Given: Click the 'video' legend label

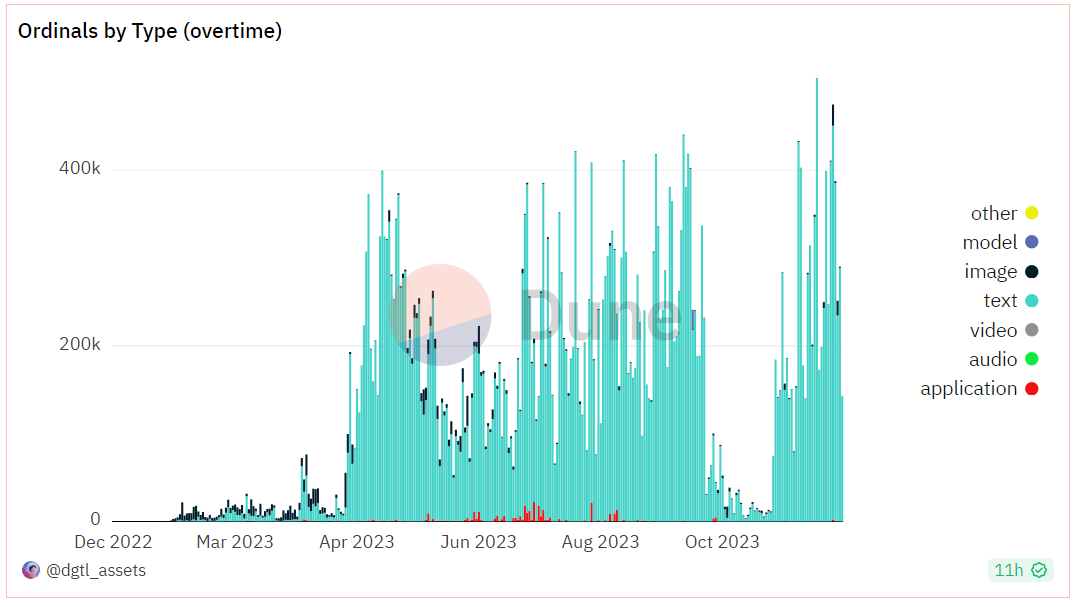Looking at the screenshot, I should point(993,331).
